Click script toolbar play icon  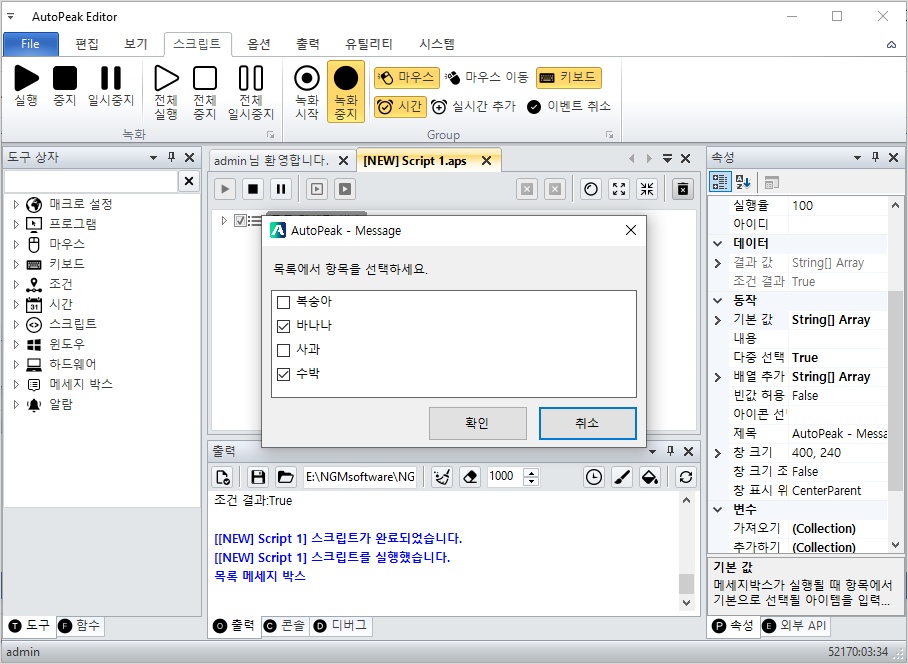tap(225, 189)
